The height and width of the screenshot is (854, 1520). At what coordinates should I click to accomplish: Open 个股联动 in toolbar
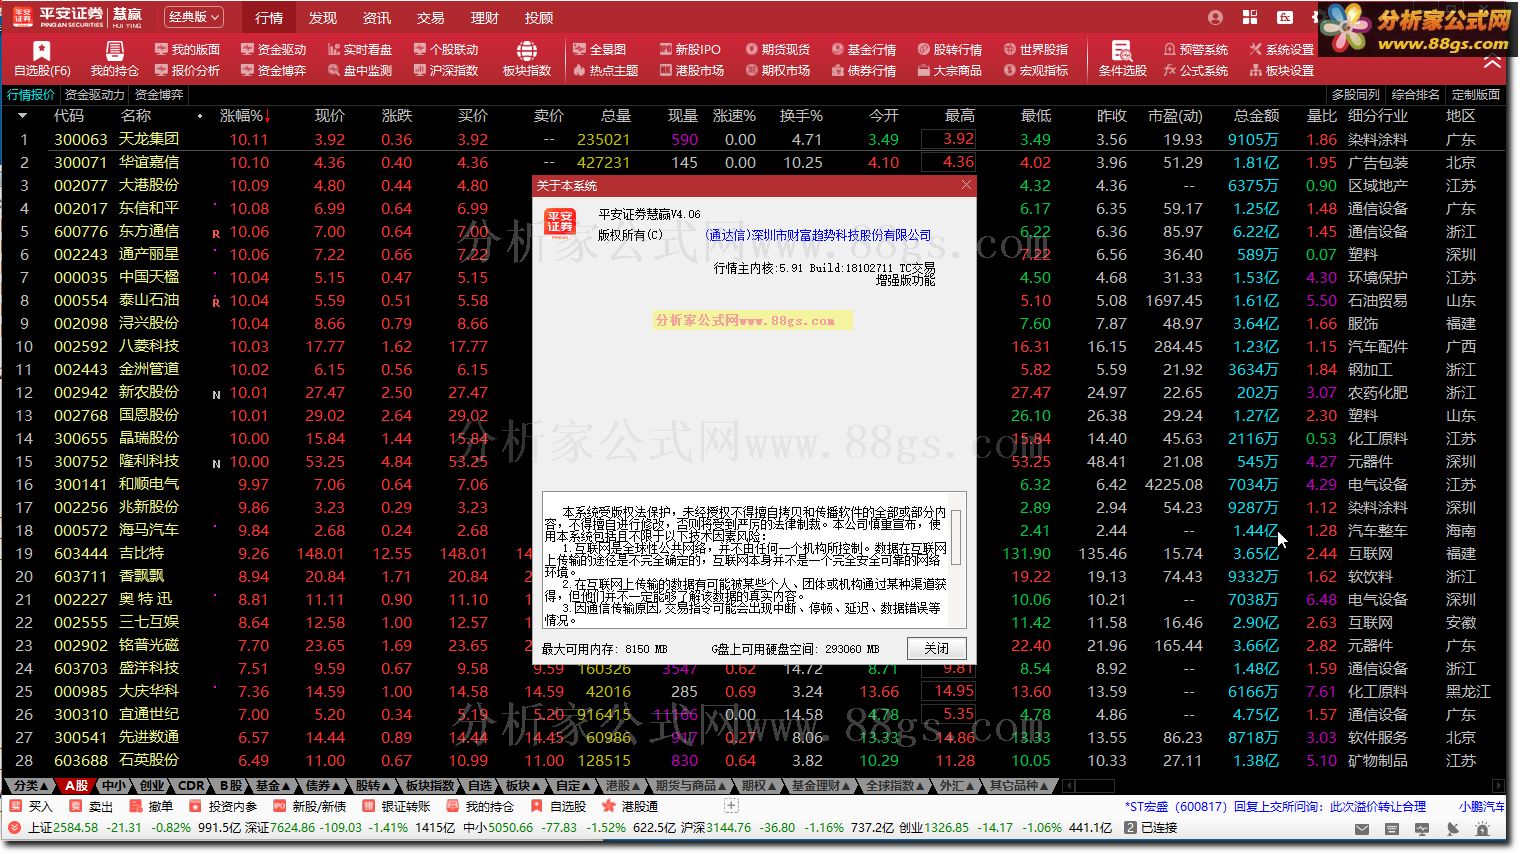[x=445, y=49]
